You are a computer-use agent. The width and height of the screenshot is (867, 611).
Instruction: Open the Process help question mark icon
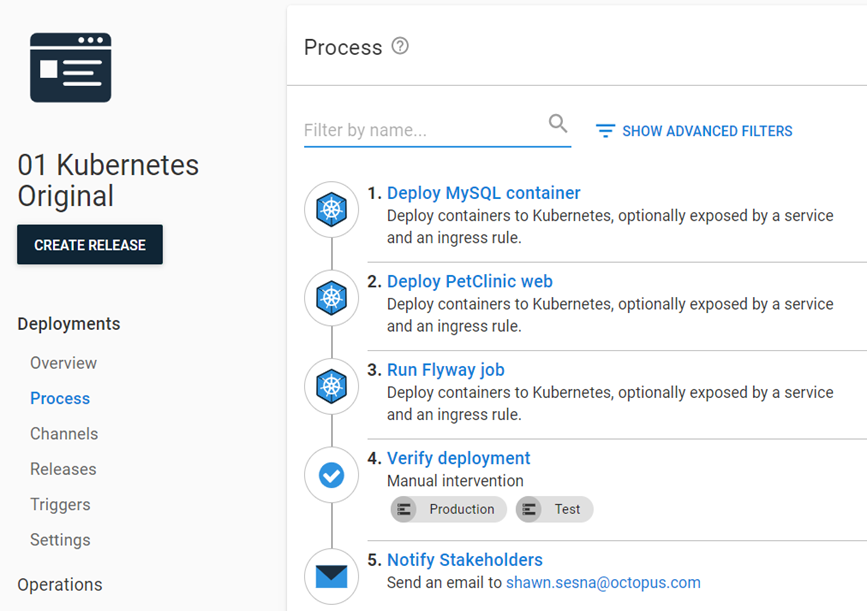[400, 46]
